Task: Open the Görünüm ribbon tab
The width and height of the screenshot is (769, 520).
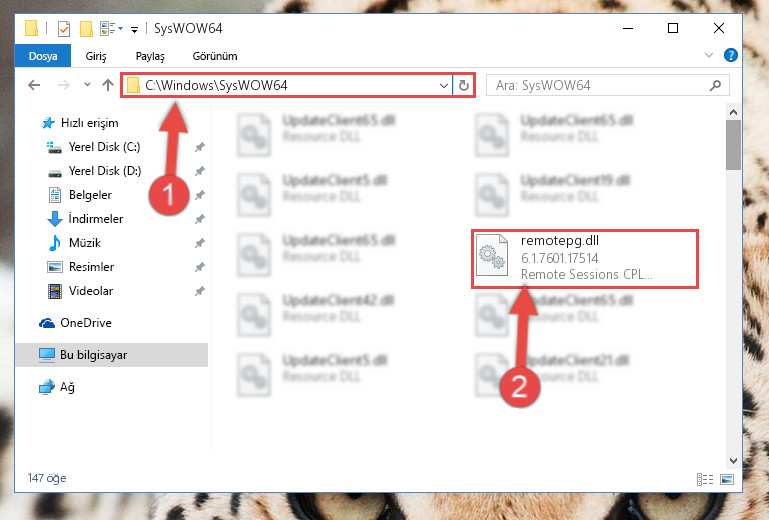Action: pos(215,56)
